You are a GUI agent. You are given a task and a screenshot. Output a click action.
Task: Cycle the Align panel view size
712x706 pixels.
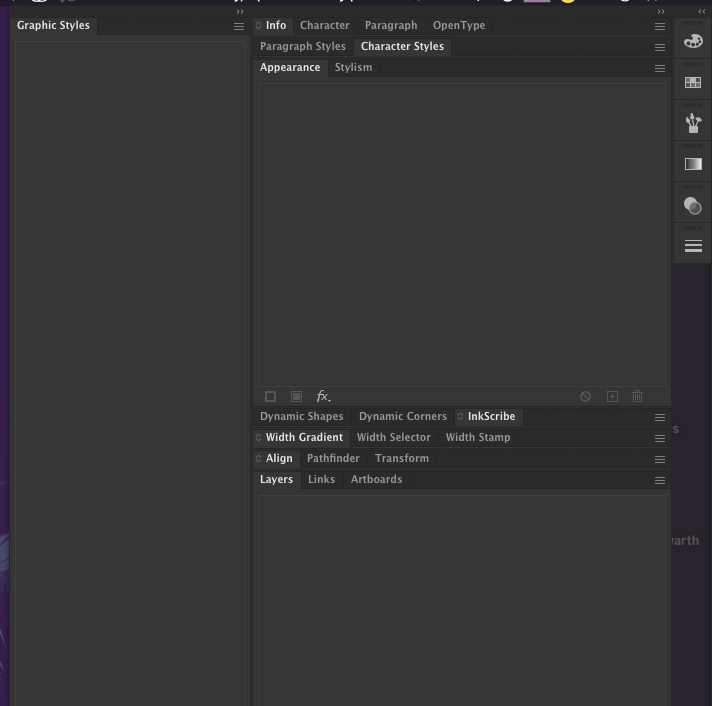coord(259,459)
